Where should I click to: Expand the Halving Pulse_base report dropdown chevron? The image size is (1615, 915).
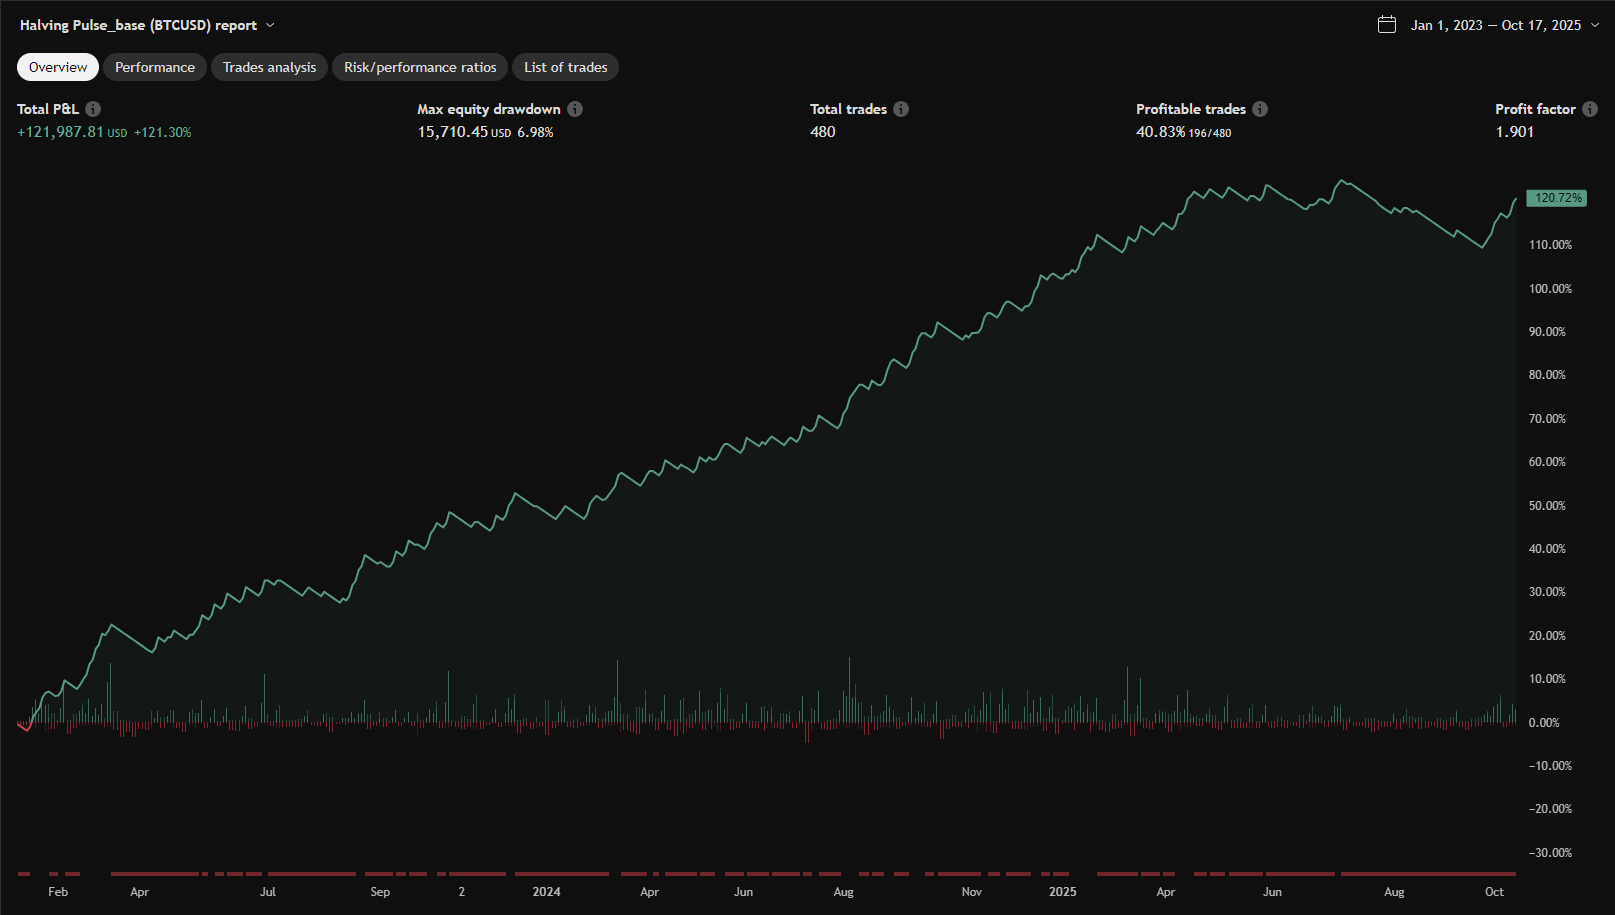pyautogui.click(x=270, y=25)
